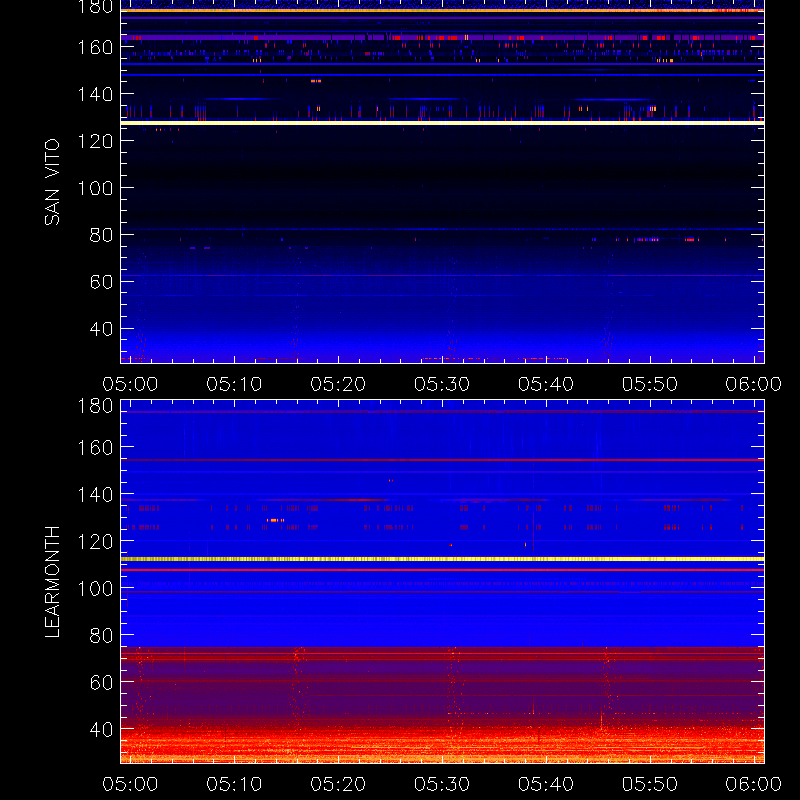The width and height of the screenshot is (800, 800).
Task: Click 06:00 under the San Vito plot
Action: 754,384
